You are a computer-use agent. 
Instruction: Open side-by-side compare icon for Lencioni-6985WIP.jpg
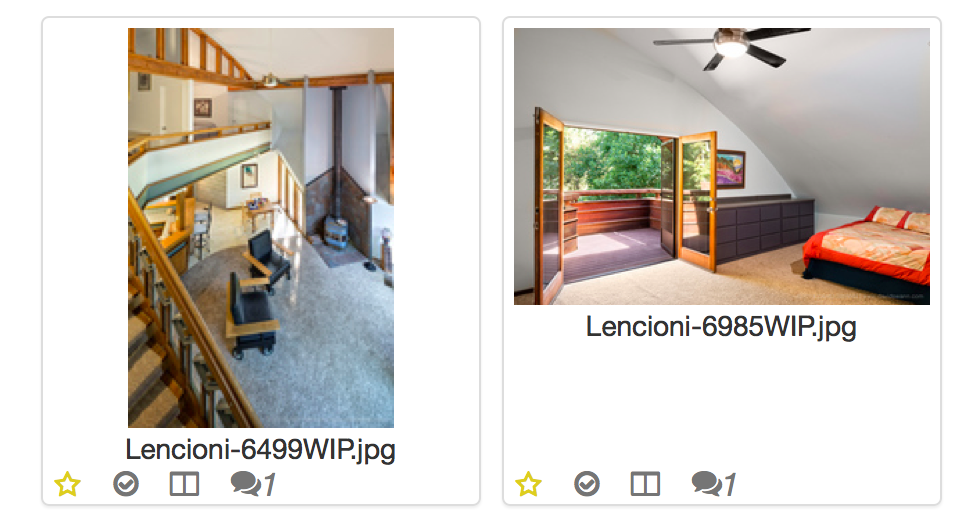coord(645,484)
